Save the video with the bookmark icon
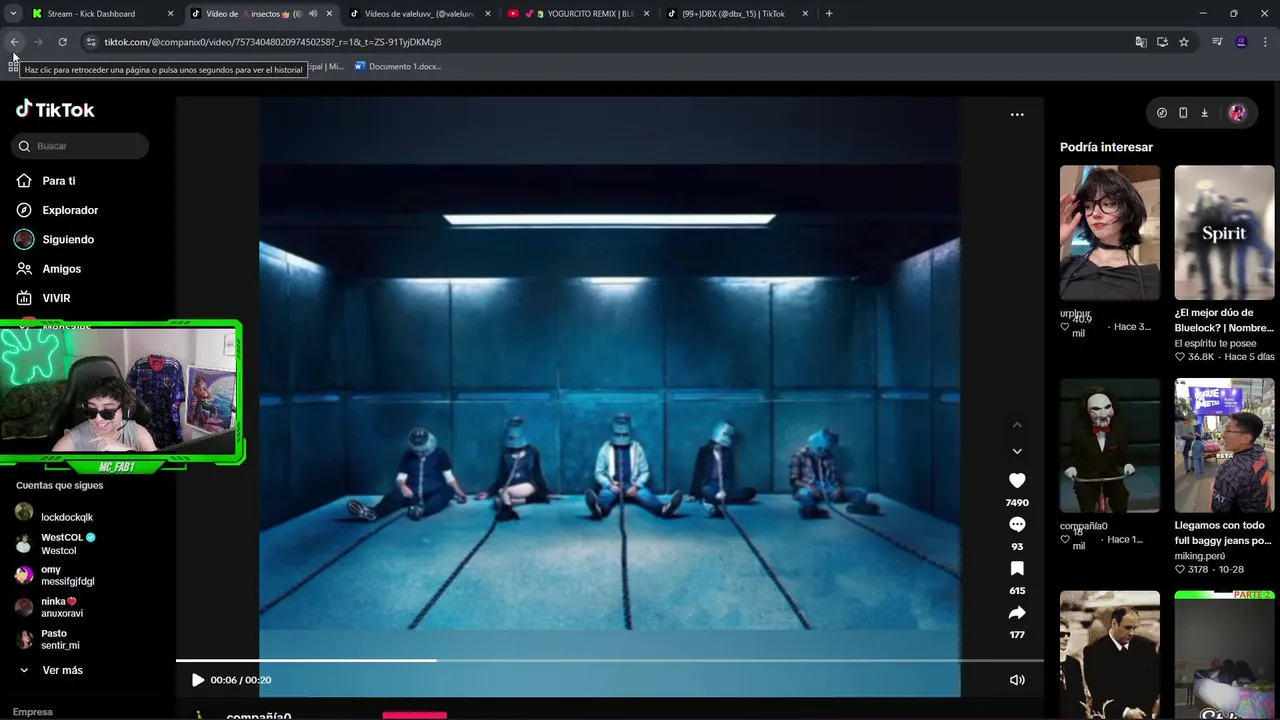The width and height of the screenshot is (1280, 720). [1017, 569]
